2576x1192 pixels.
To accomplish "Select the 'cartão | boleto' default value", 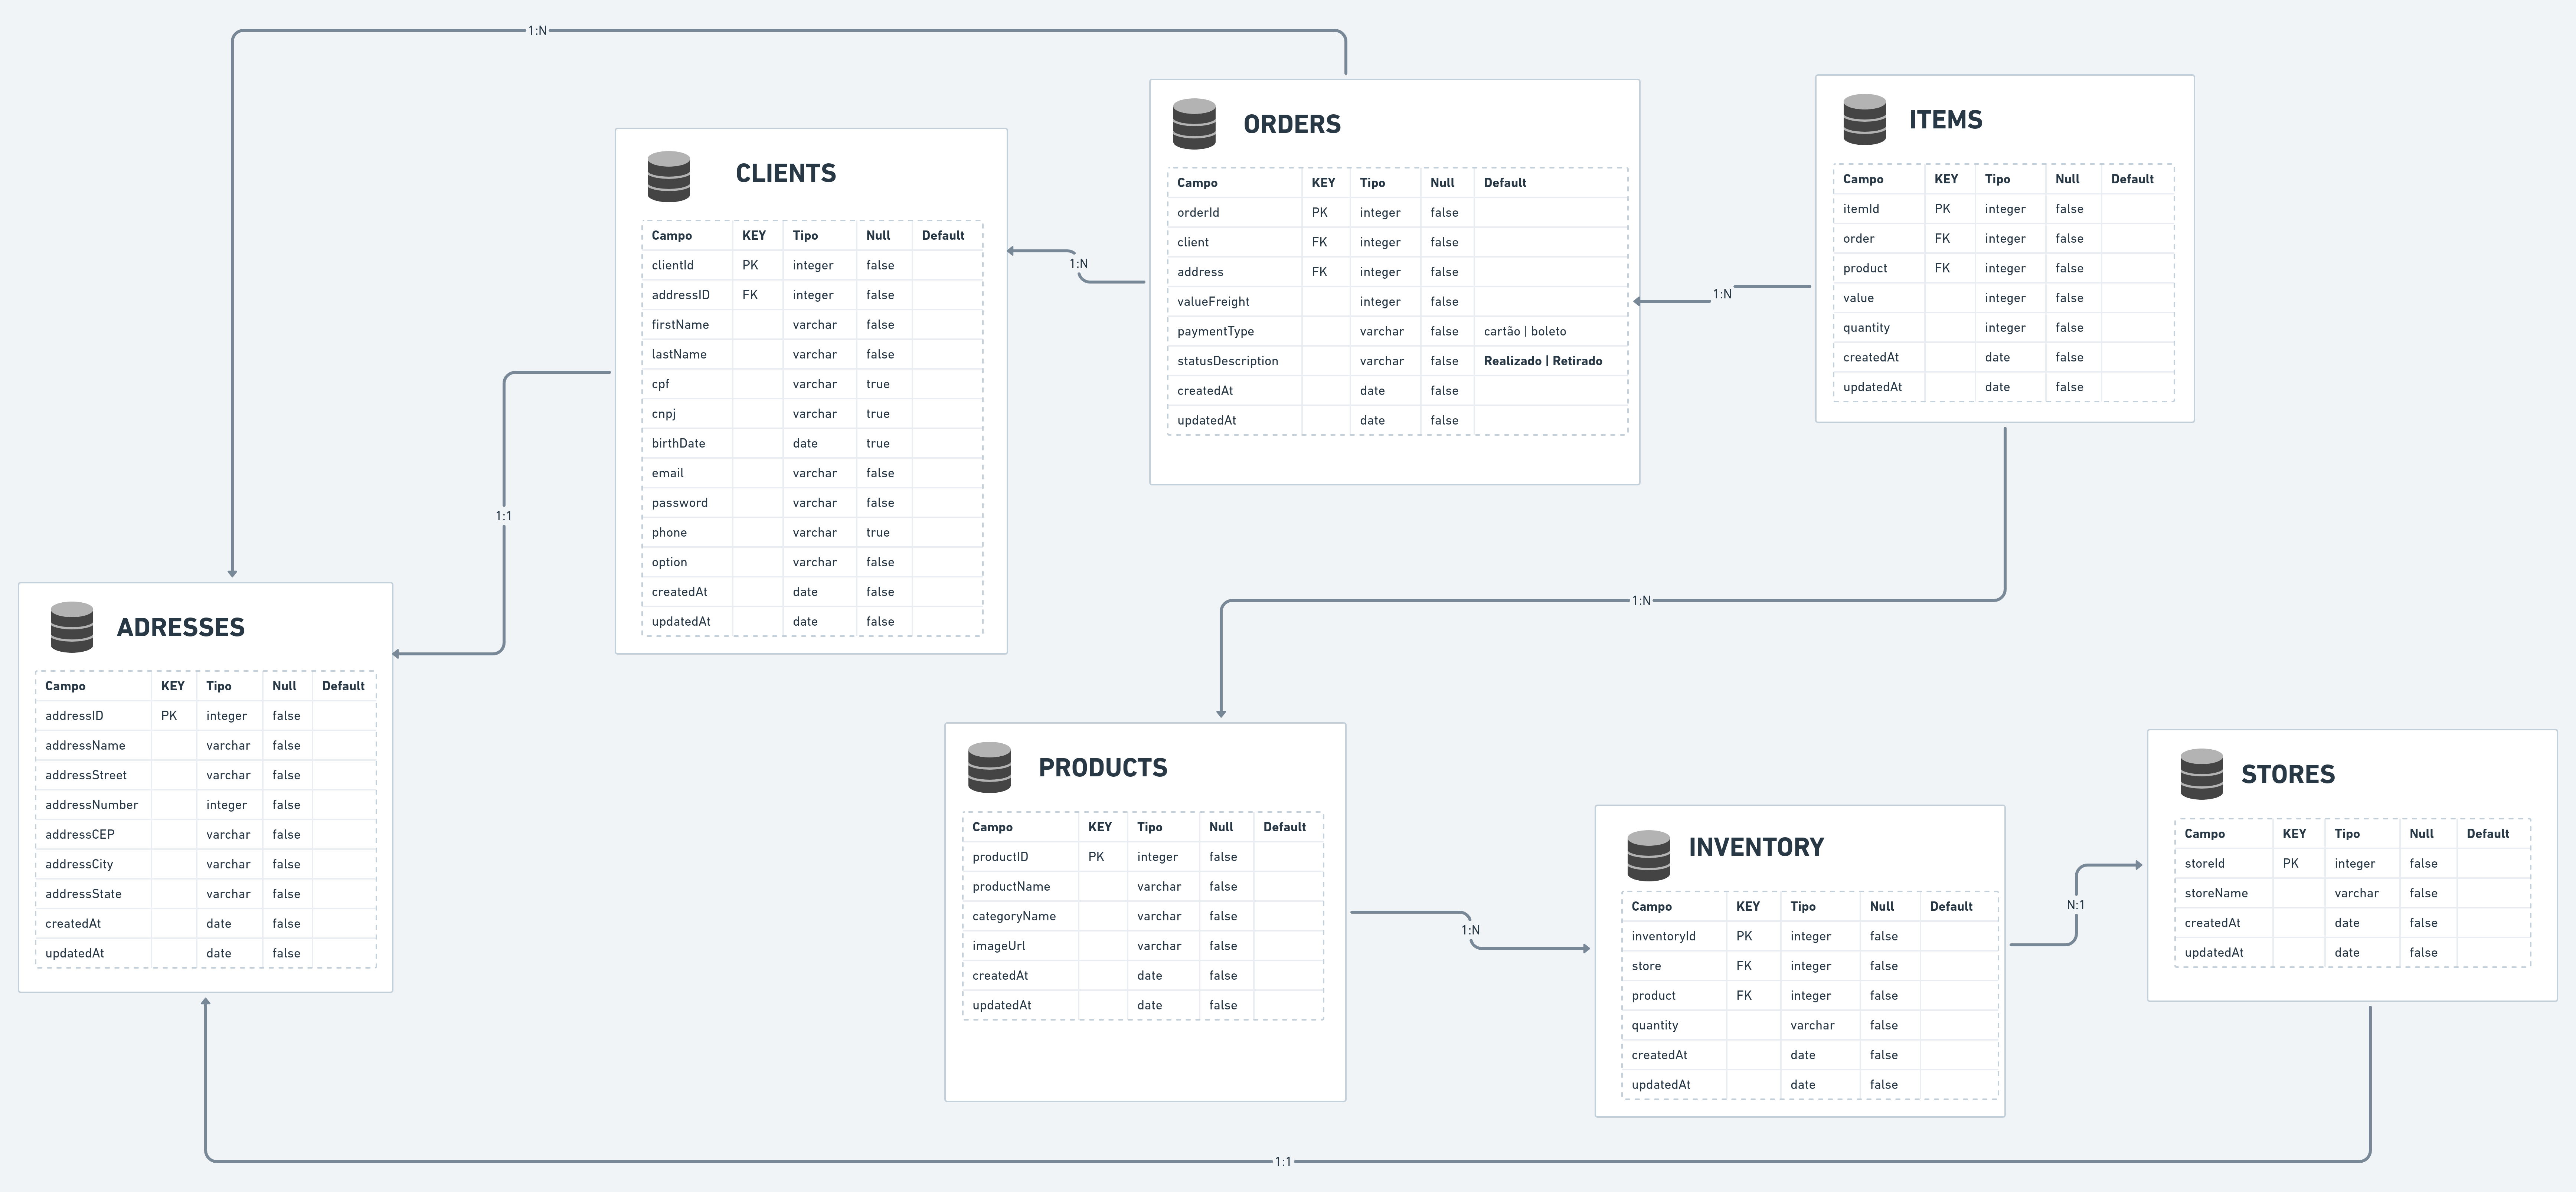I will coord(1524,331).
